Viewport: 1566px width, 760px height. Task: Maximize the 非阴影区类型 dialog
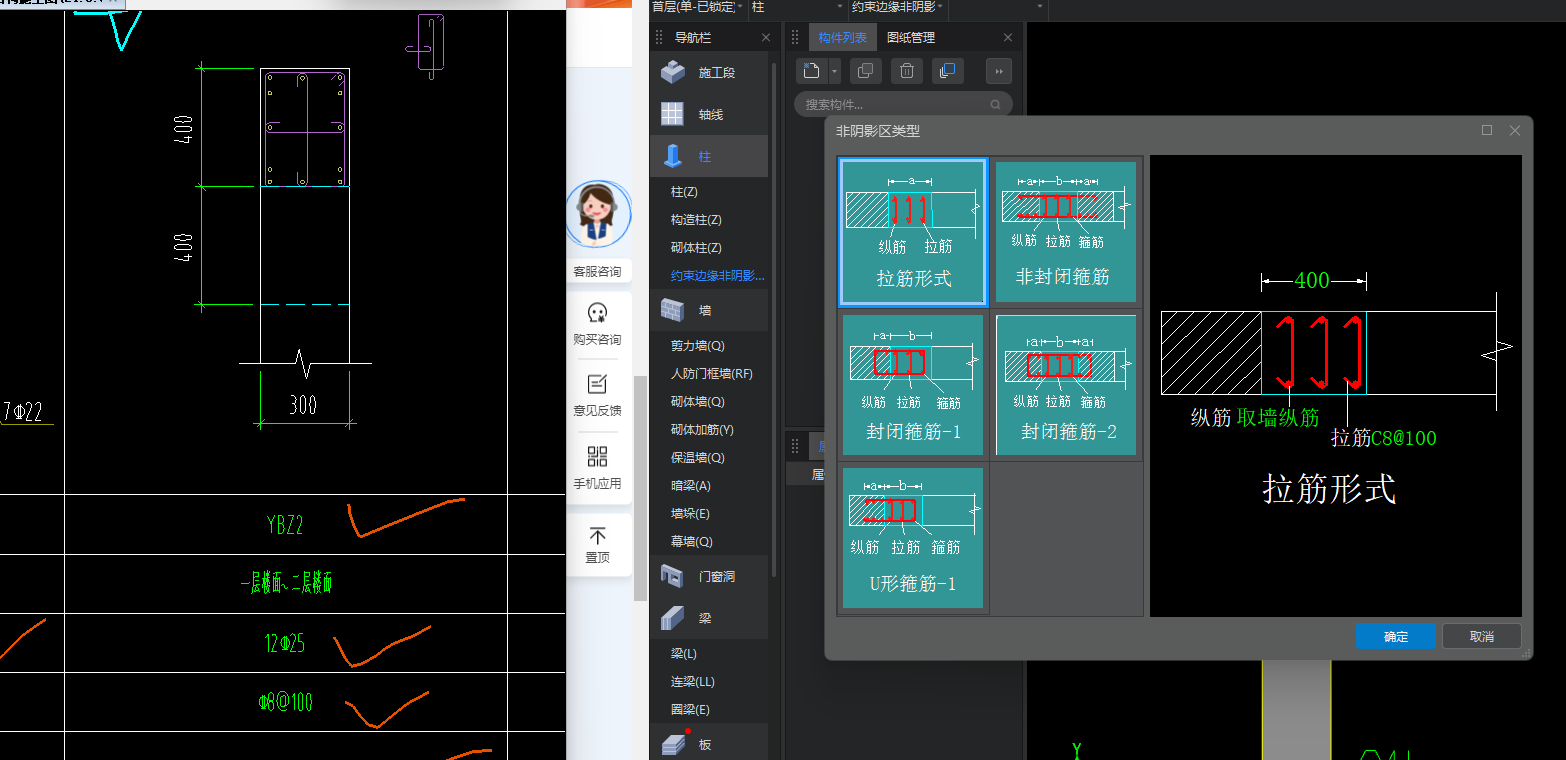(1487, 130)
